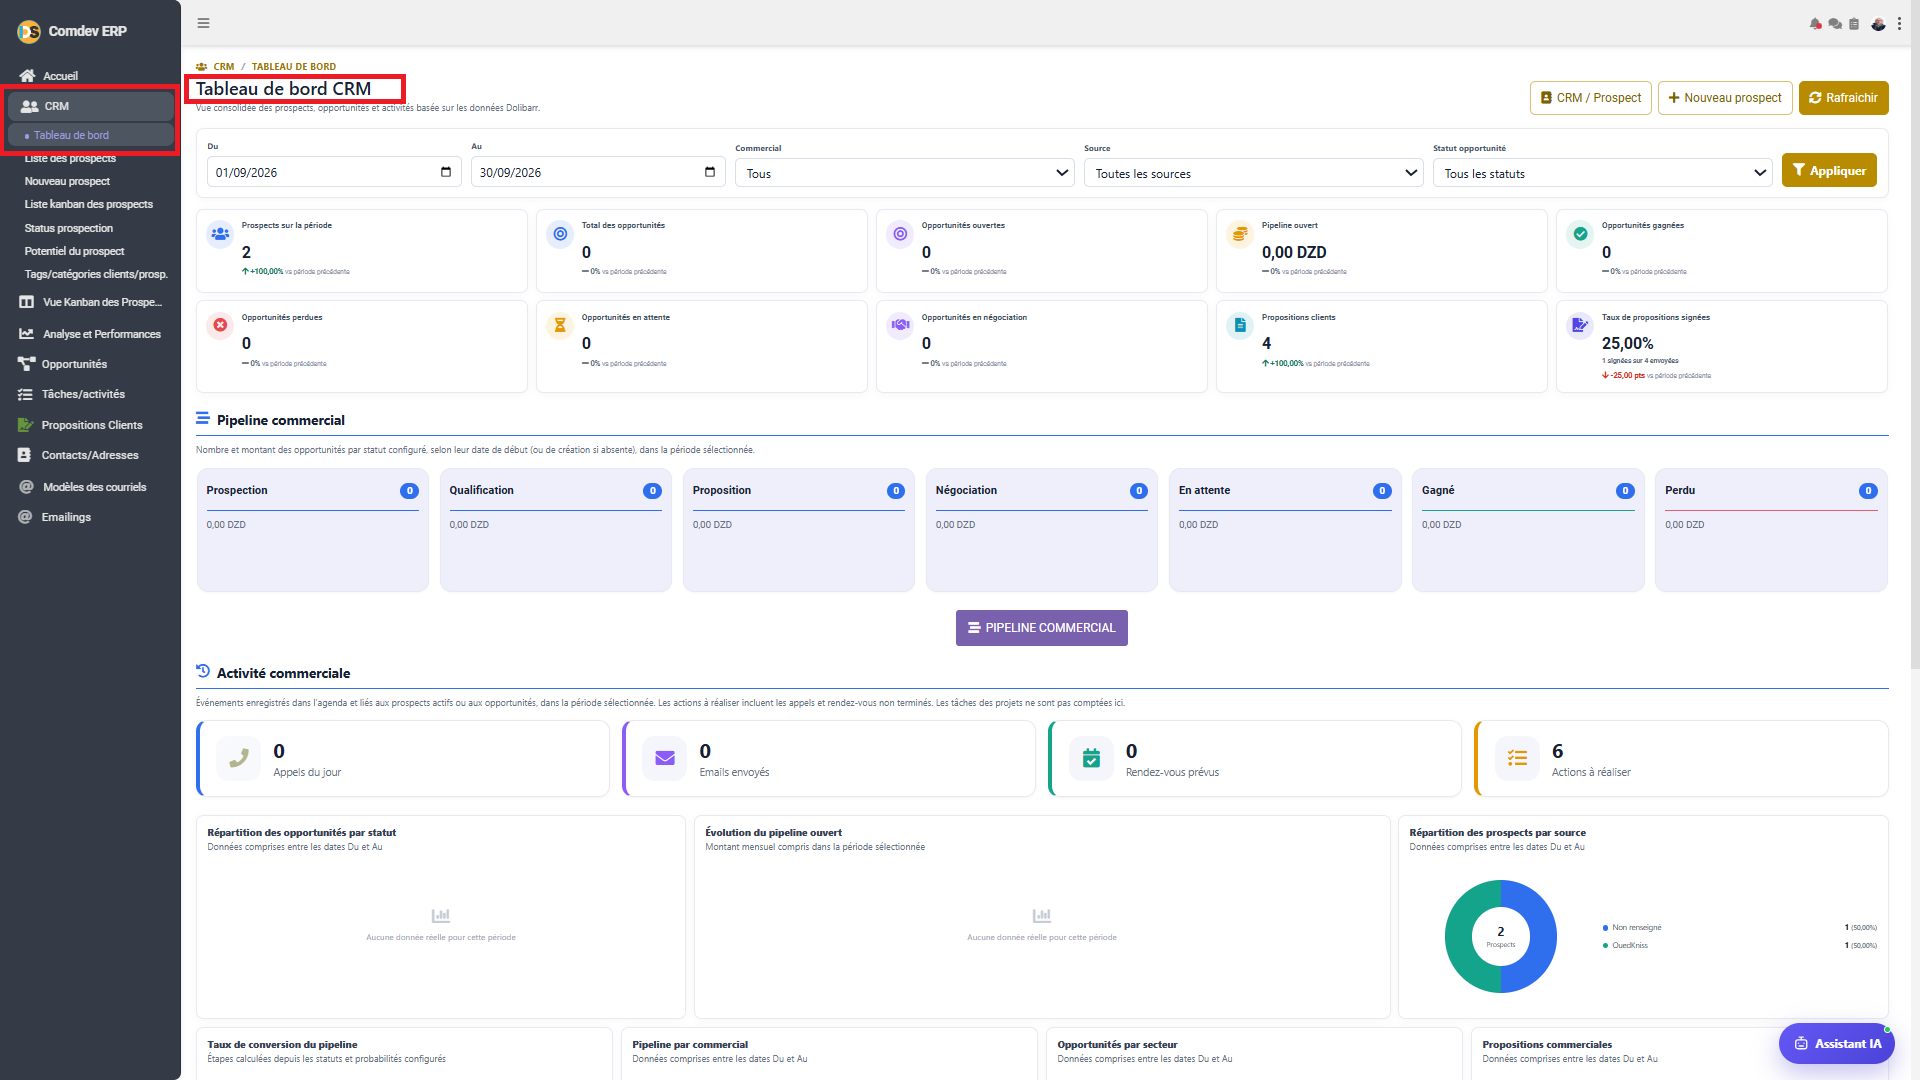Click the Appliquer filter button

[x=1829, y=171]
